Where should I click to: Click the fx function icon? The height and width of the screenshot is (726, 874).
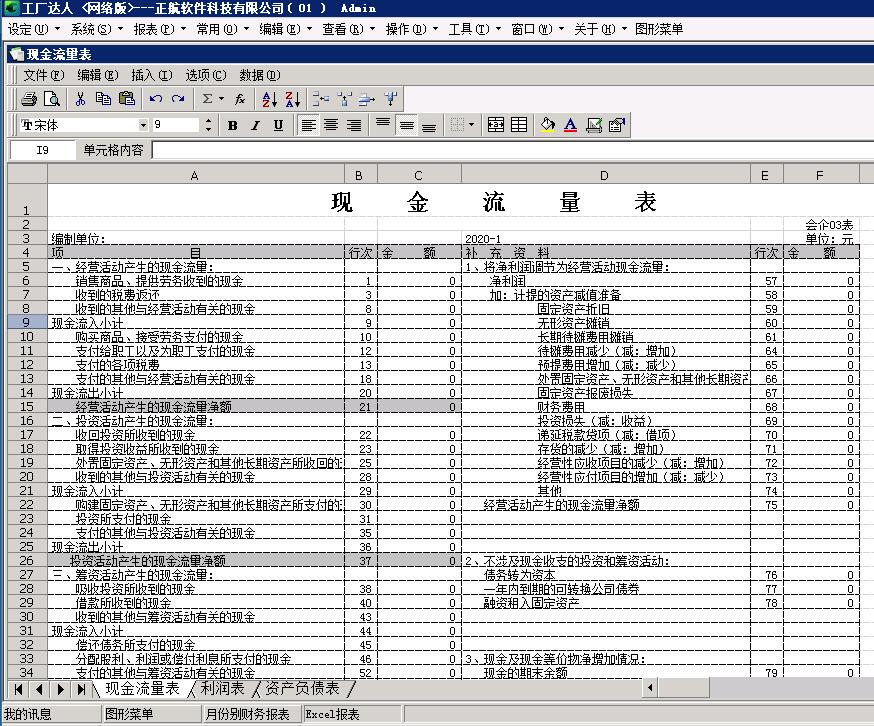[x=240, y=99]
